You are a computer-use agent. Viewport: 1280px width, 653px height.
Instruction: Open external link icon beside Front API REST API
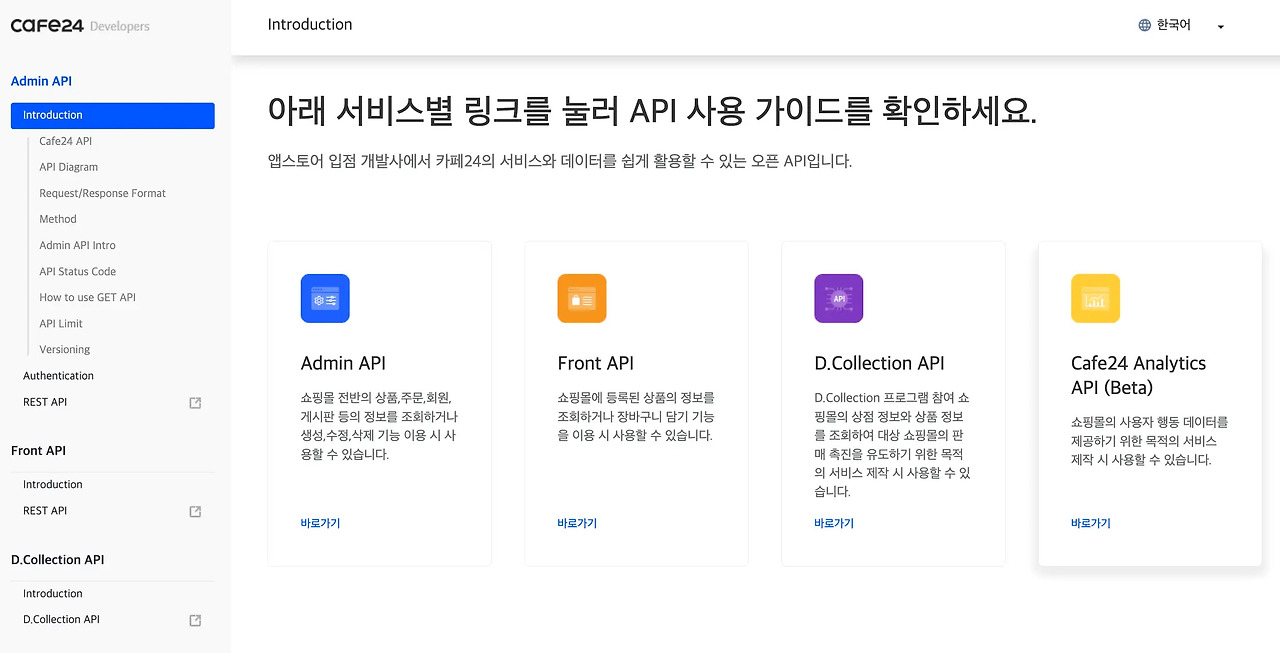coord(195,511)
